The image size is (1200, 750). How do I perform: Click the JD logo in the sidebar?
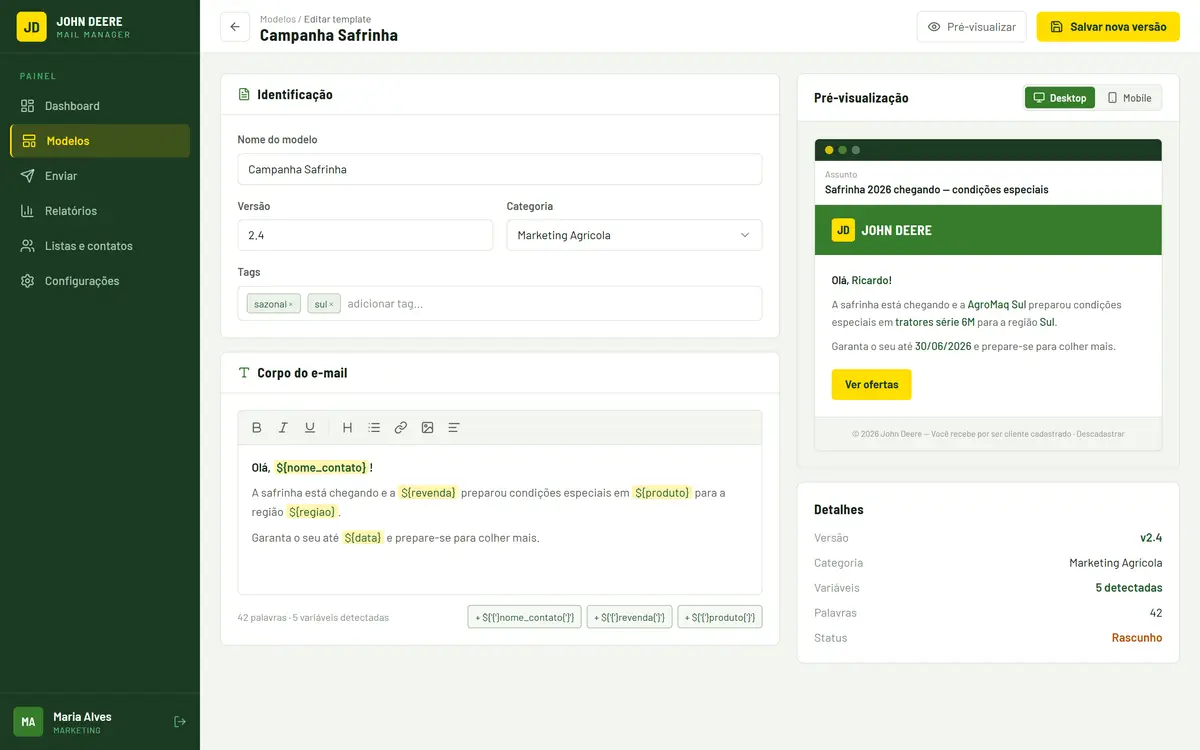pos(31,27)
